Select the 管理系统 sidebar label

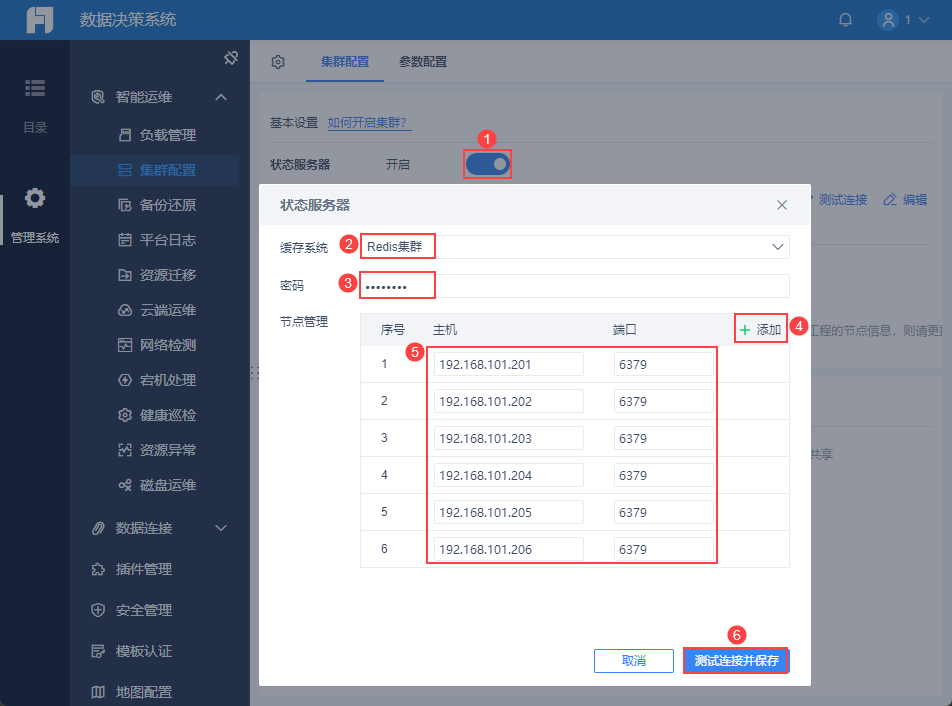pos(35,238)
